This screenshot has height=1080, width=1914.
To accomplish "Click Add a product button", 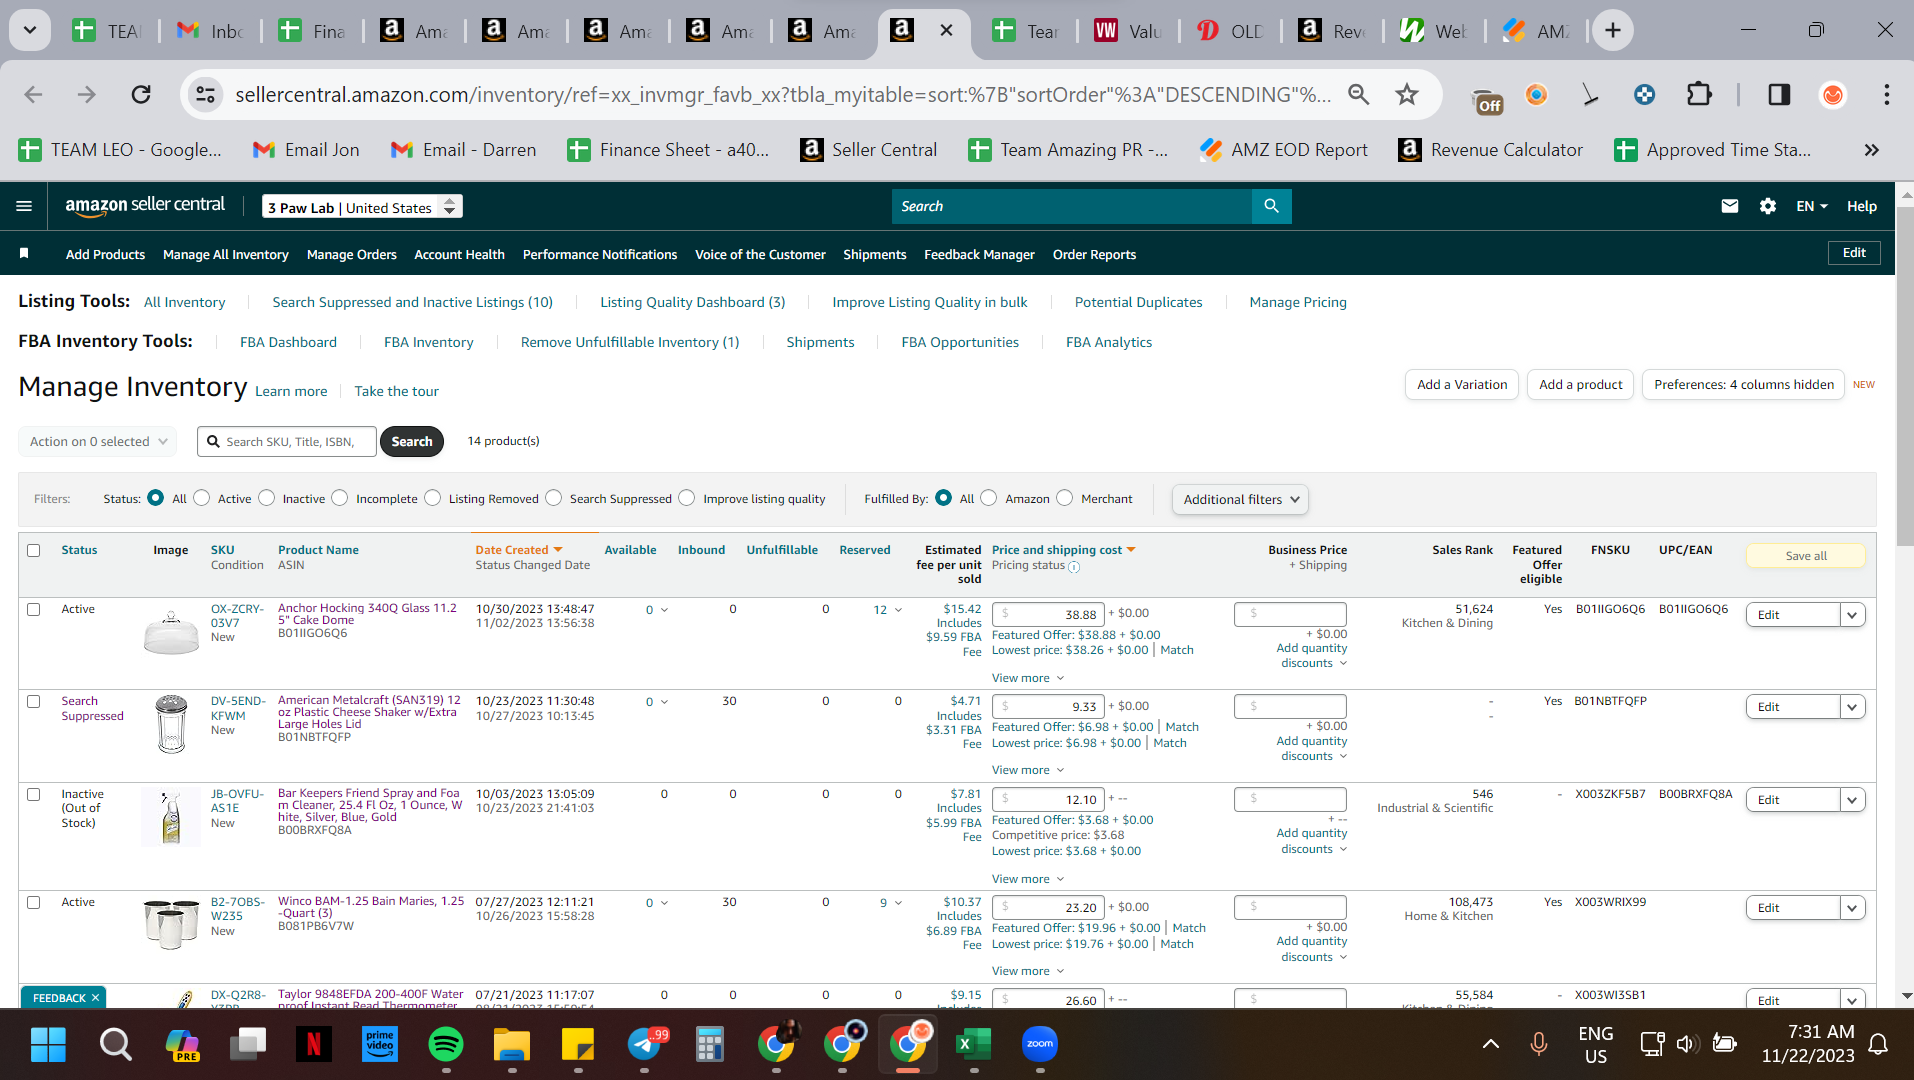I will tap(1580, 385).
